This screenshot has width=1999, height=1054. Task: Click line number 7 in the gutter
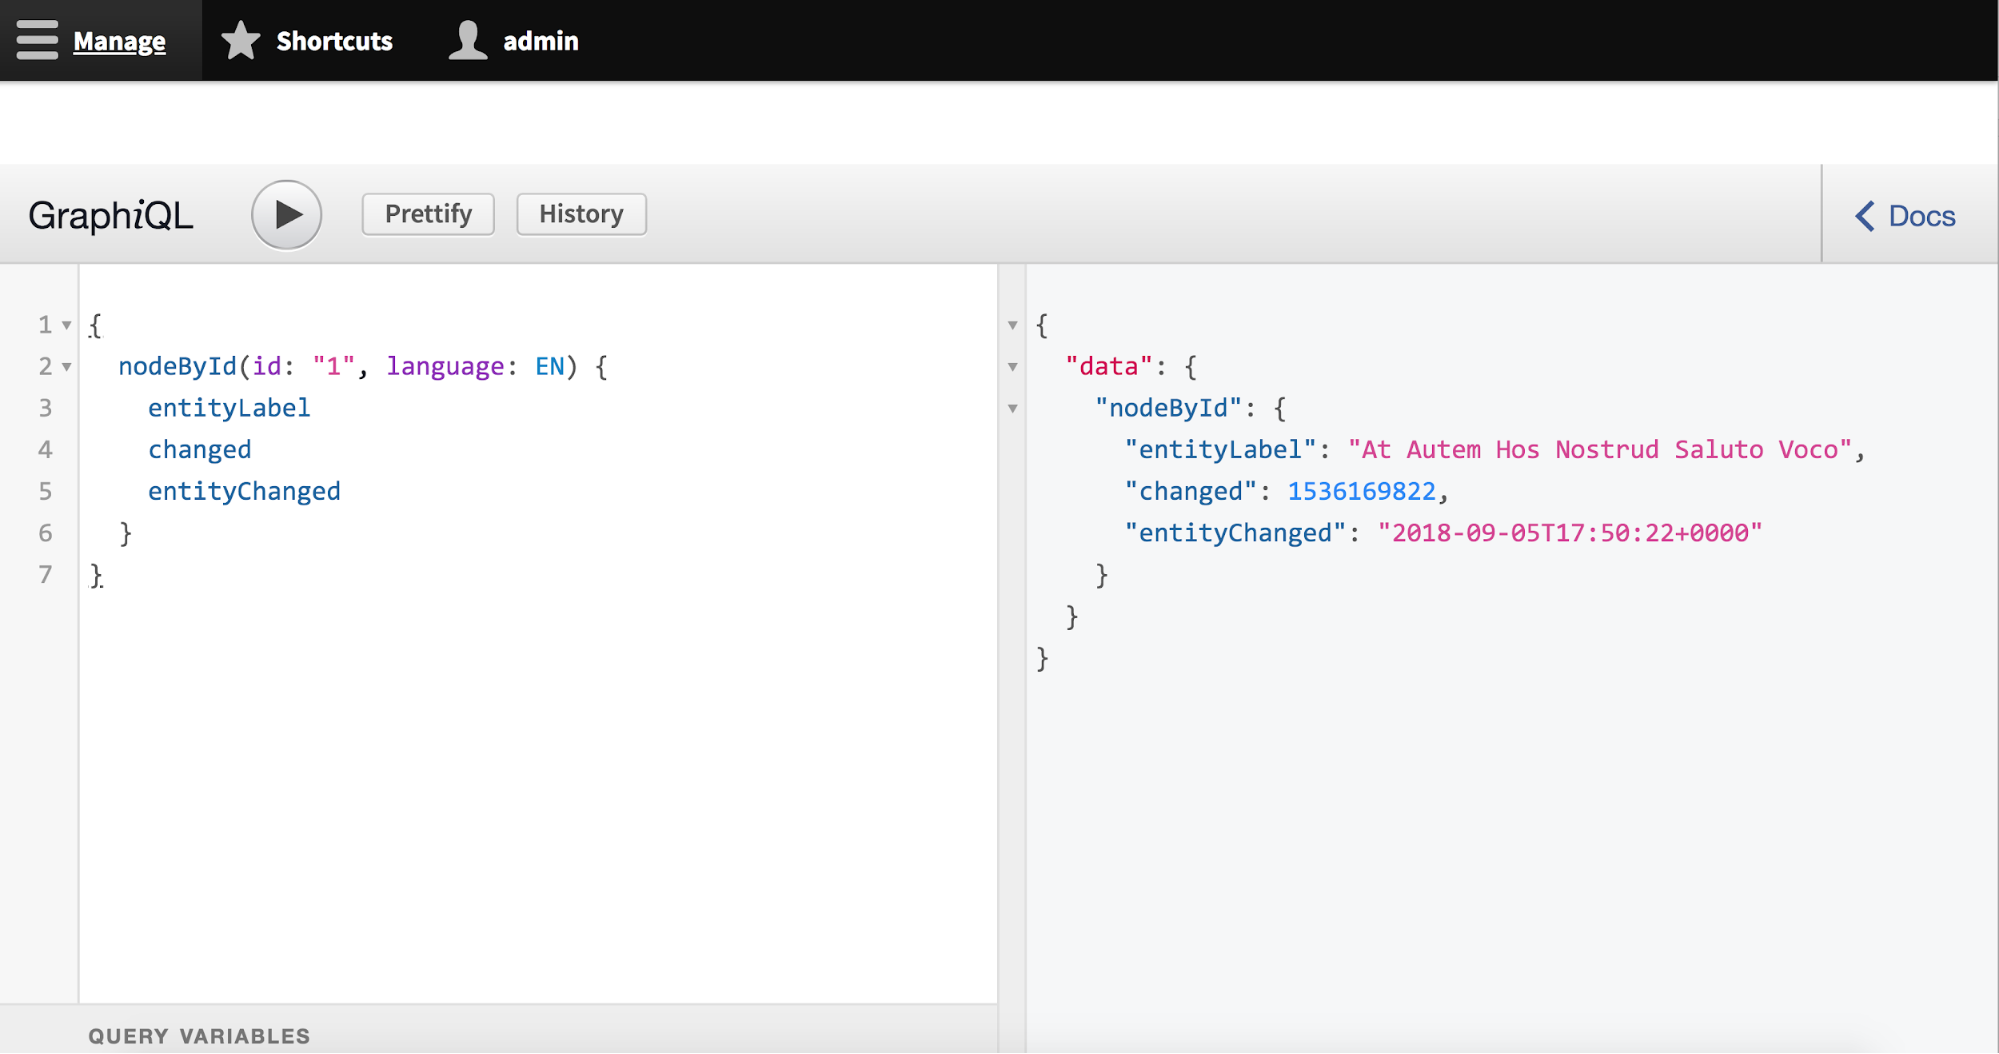(x=45, y=575)
